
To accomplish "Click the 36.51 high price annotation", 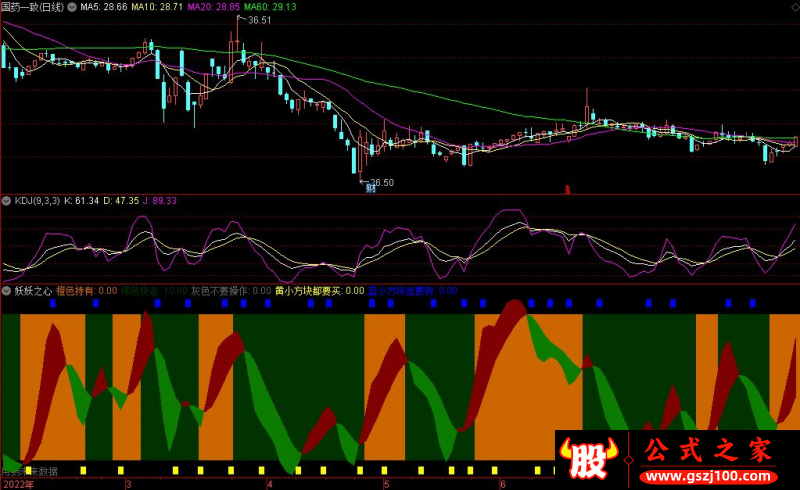I will (259, 20).
